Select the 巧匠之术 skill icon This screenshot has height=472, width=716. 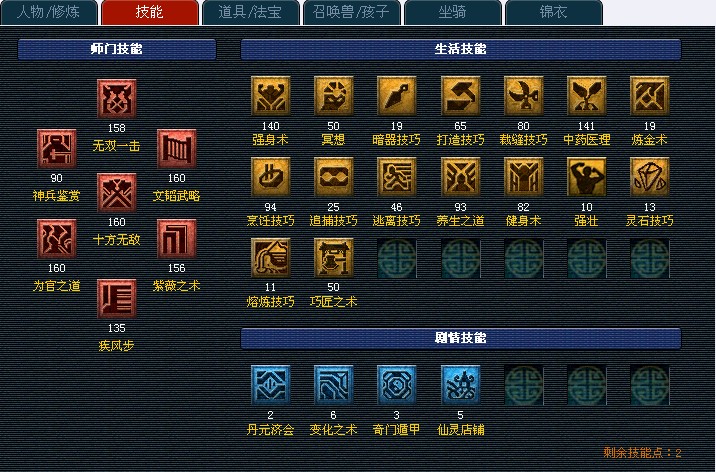pos(333,258)
